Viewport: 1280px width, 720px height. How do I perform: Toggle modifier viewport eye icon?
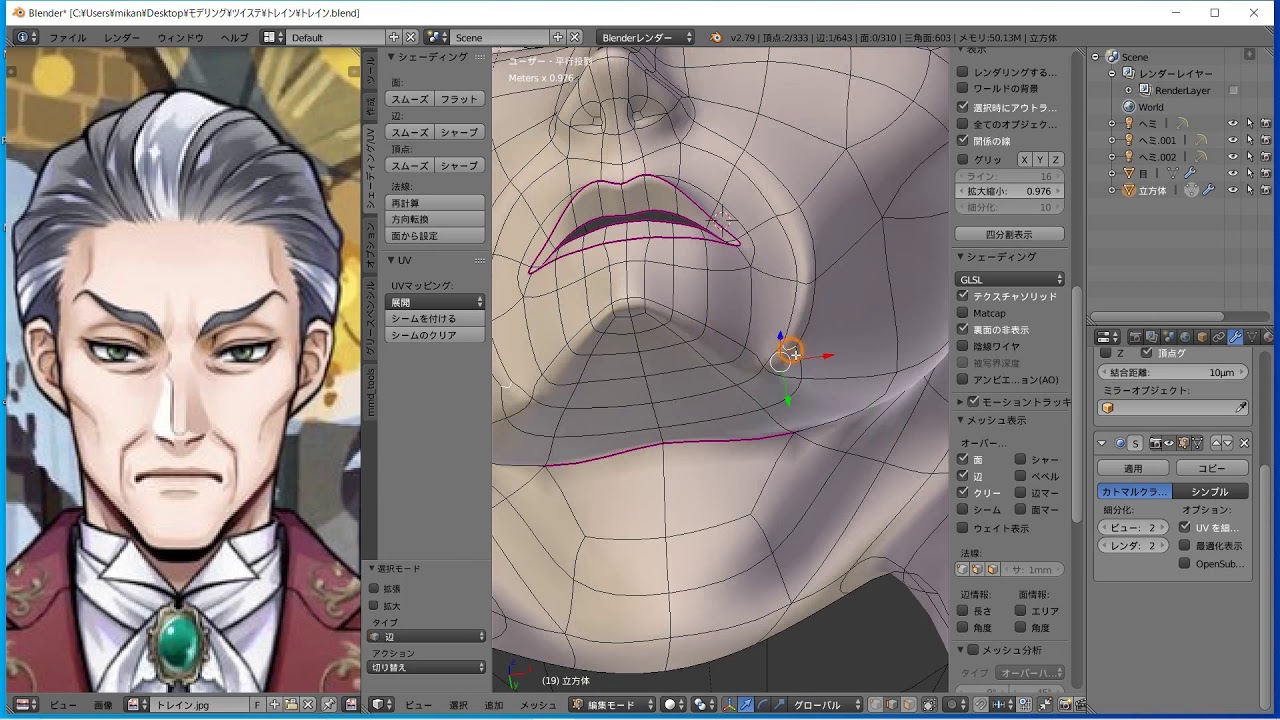pos(1169,443)
